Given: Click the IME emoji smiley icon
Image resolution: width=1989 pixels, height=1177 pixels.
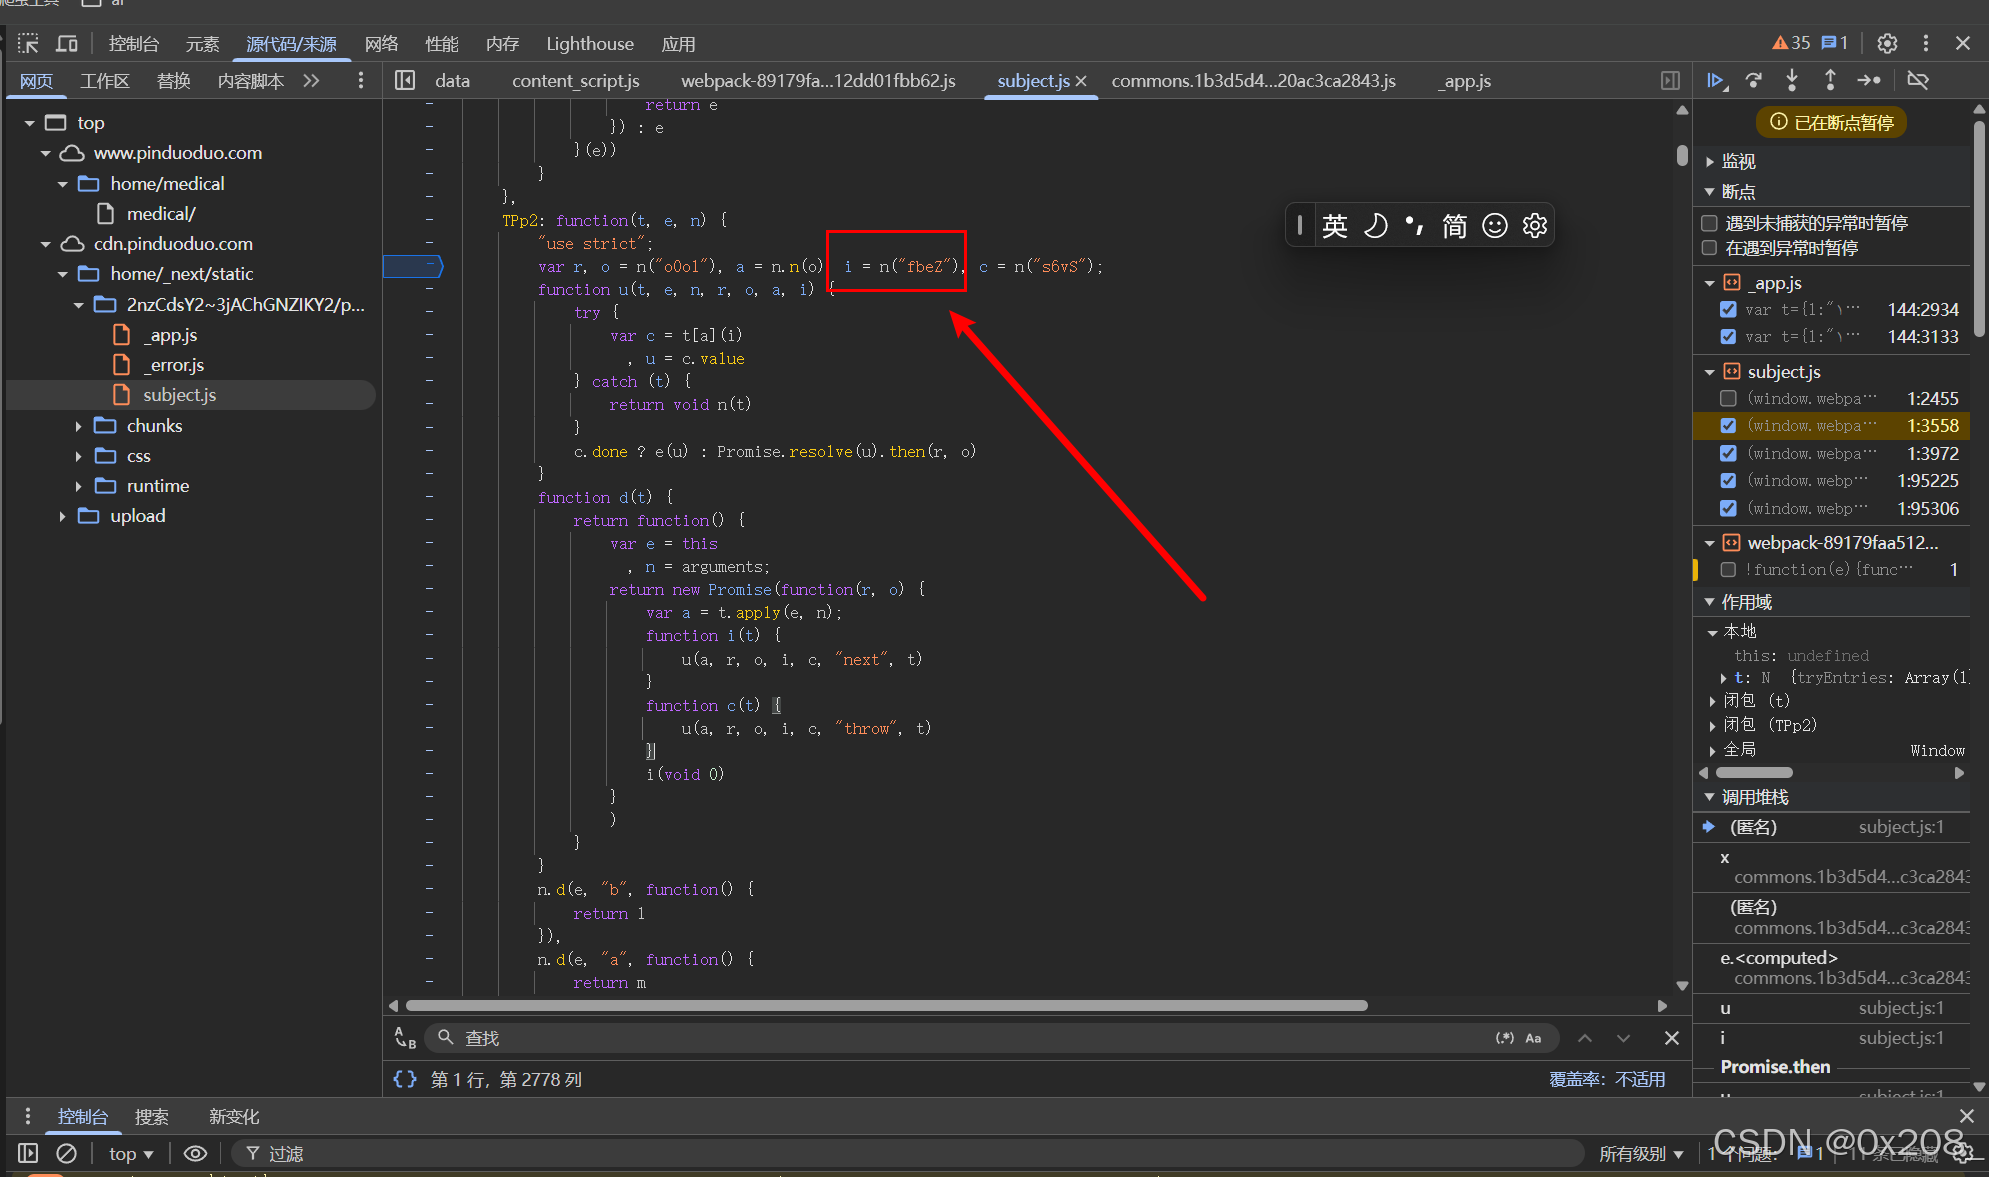Looking at the screenshot, I should coord(1495,226).
